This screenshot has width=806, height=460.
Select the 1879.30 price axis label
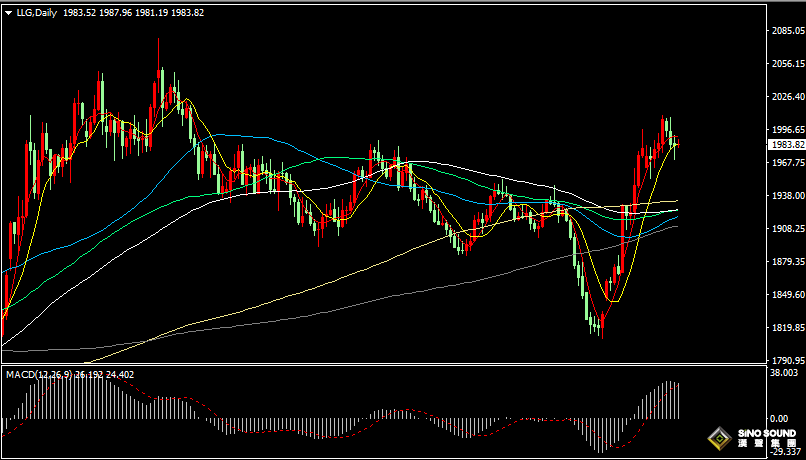pos(788,262)
